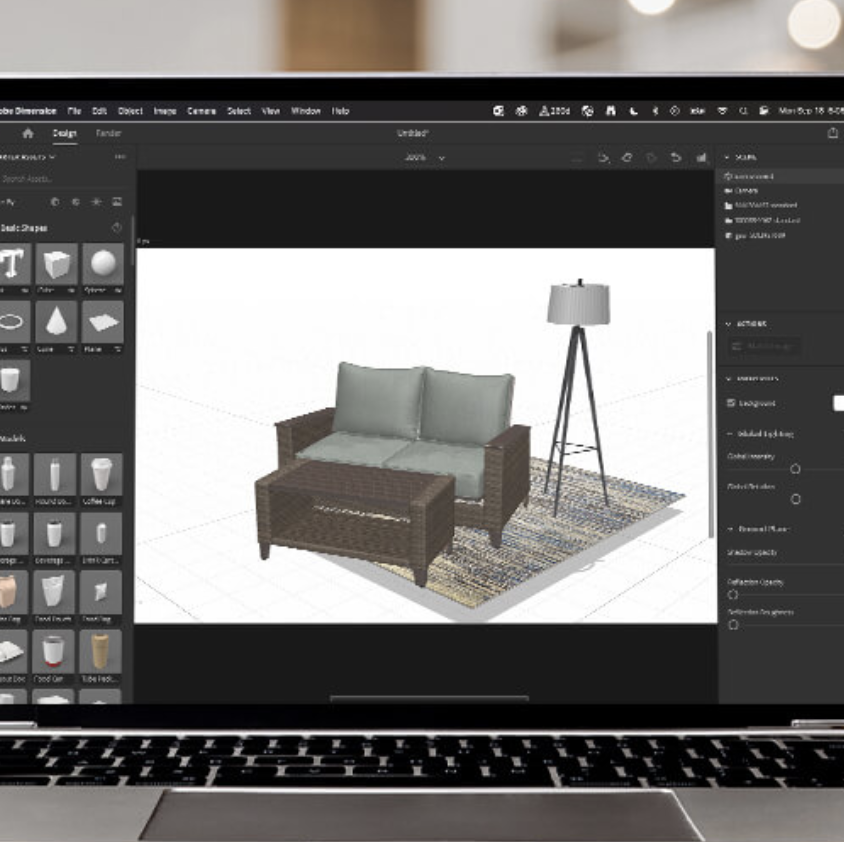Click the small icon on Cone label
The height and width of the screenshot is (842, 844).
pos(72,349)
